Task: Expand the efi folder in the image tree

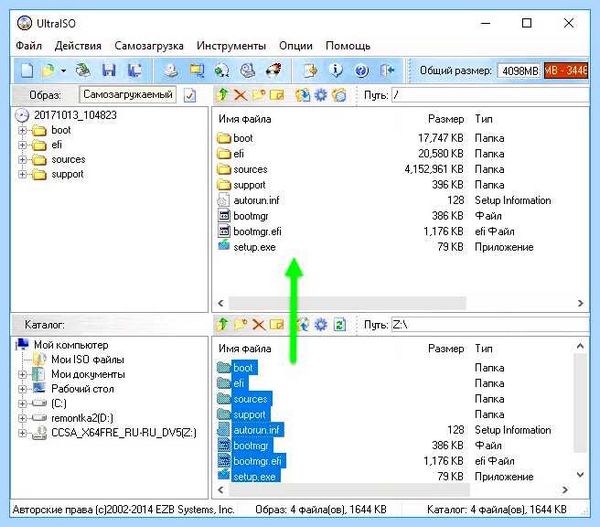Action: point(23,145)
